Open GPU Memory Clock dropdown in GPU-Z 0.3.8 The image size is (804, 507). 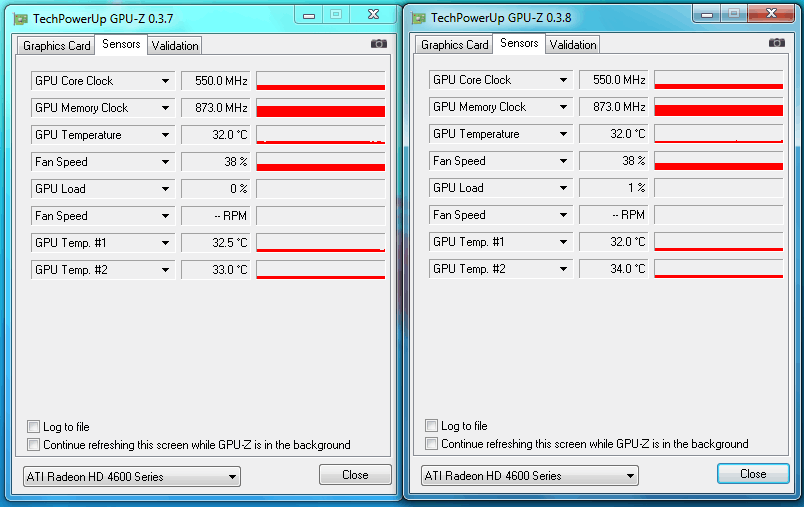coord(500,107)
